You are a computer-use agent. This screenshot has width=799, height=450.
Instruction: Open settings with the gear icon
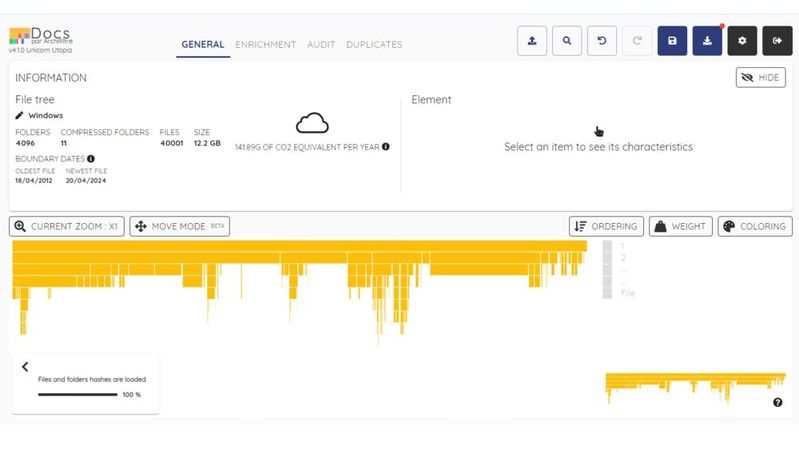coord(742,41)
